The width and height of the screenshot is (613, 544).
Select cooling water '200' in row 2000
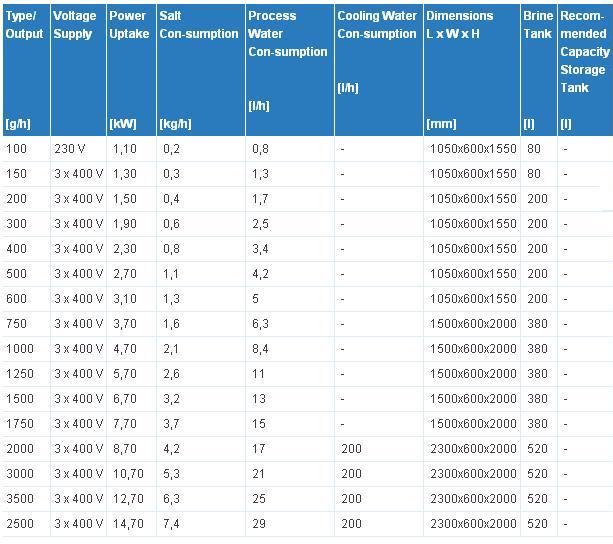point(351,449)
